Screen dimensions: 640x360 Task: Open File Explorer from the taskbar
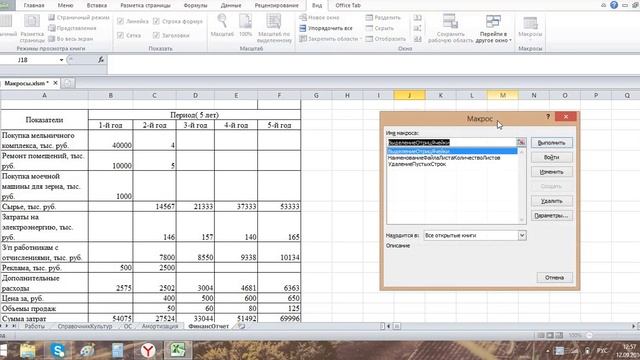tap(28, 350)
